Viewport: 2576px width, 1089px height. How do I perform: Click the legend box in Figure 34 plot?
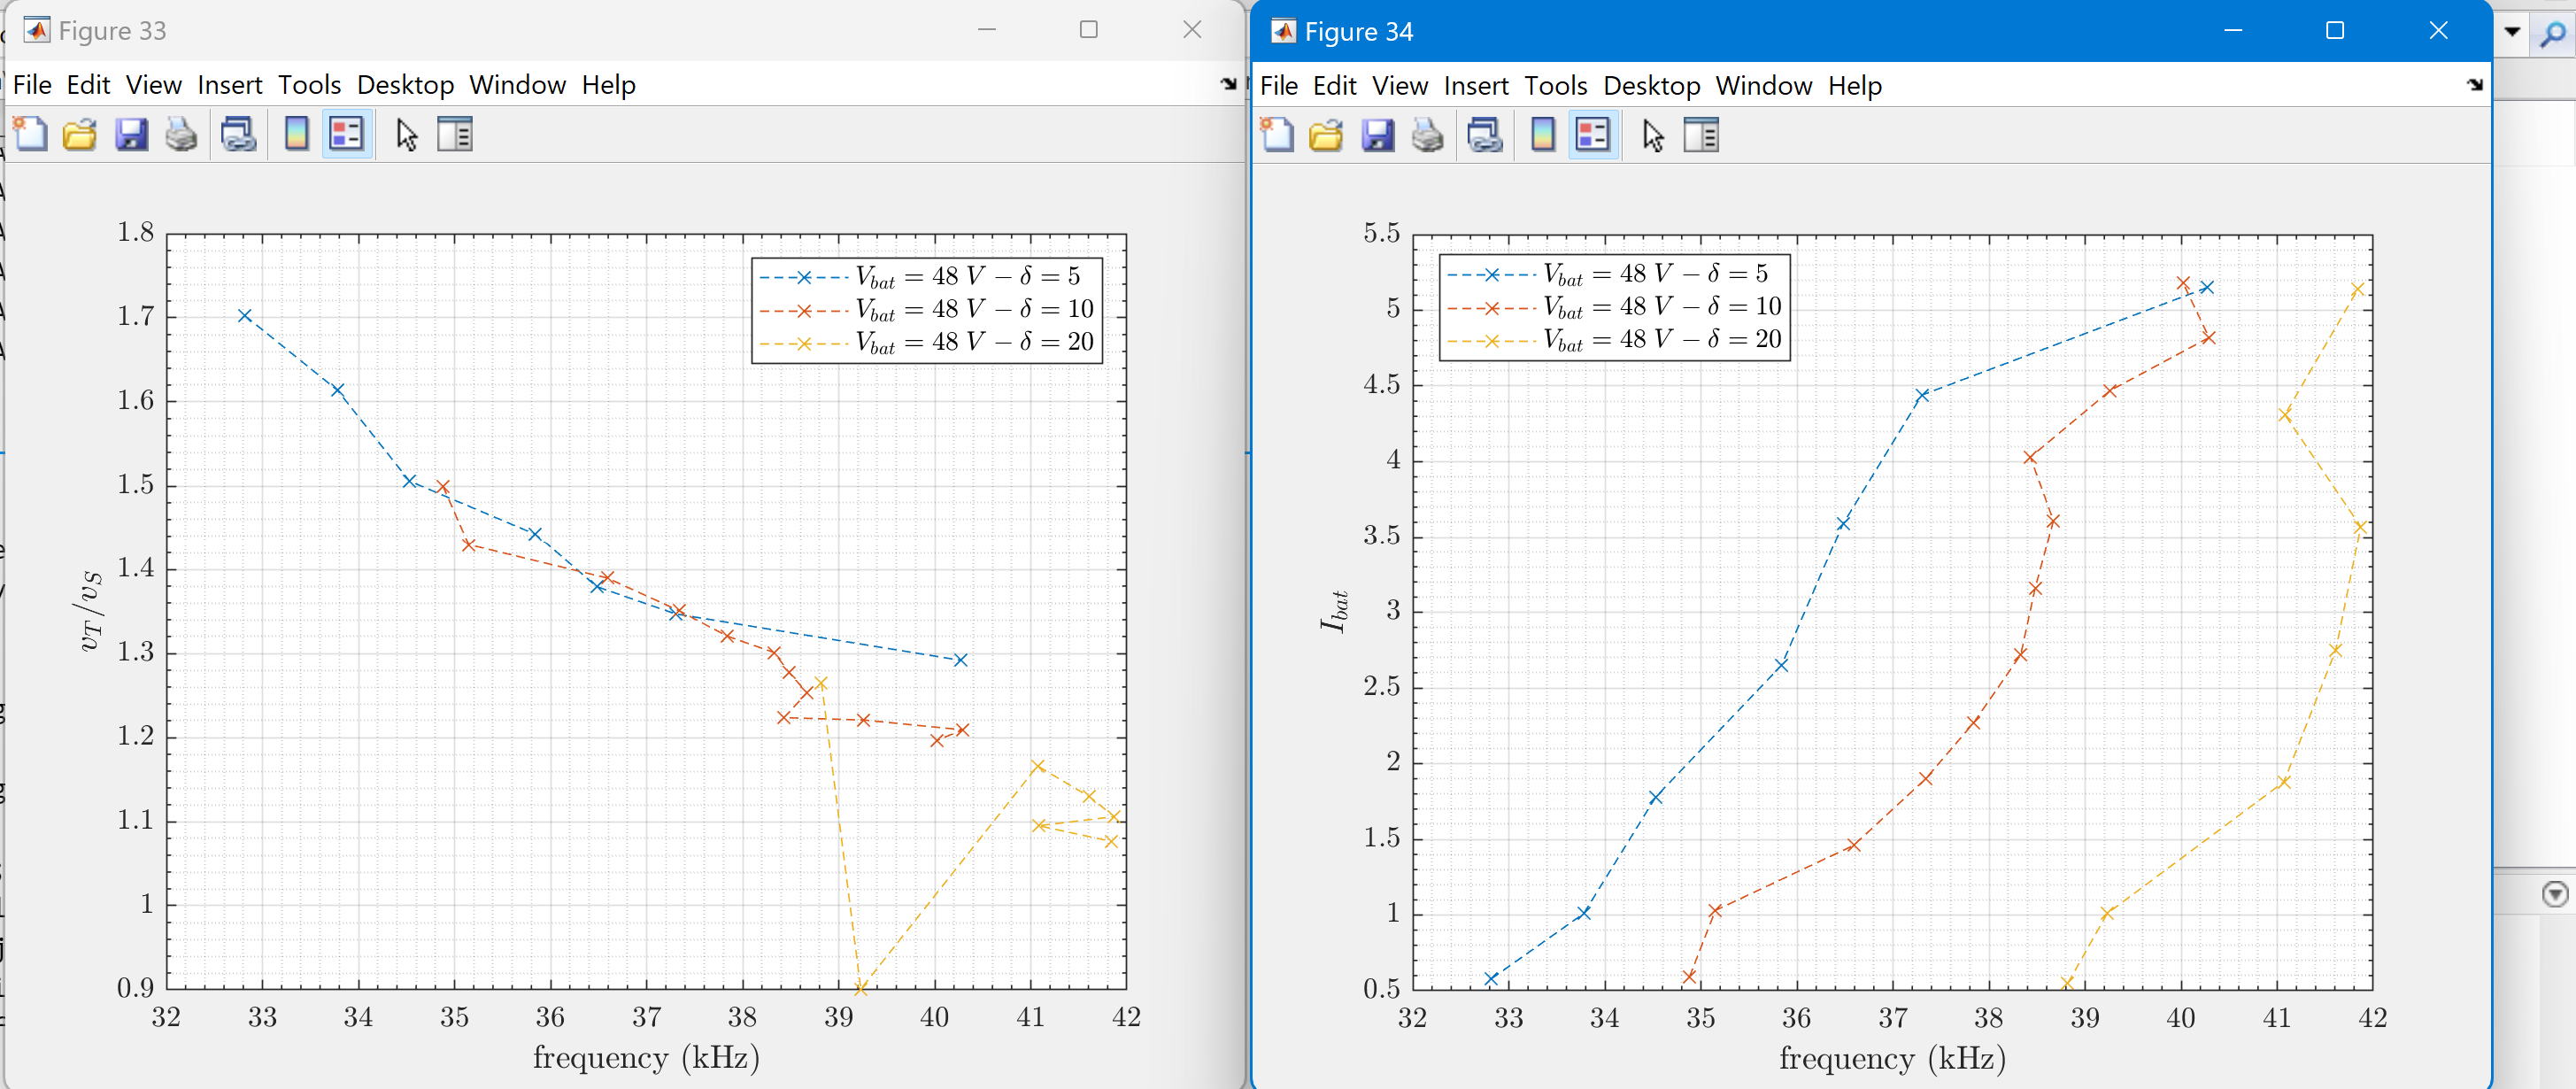point(1614,307)
